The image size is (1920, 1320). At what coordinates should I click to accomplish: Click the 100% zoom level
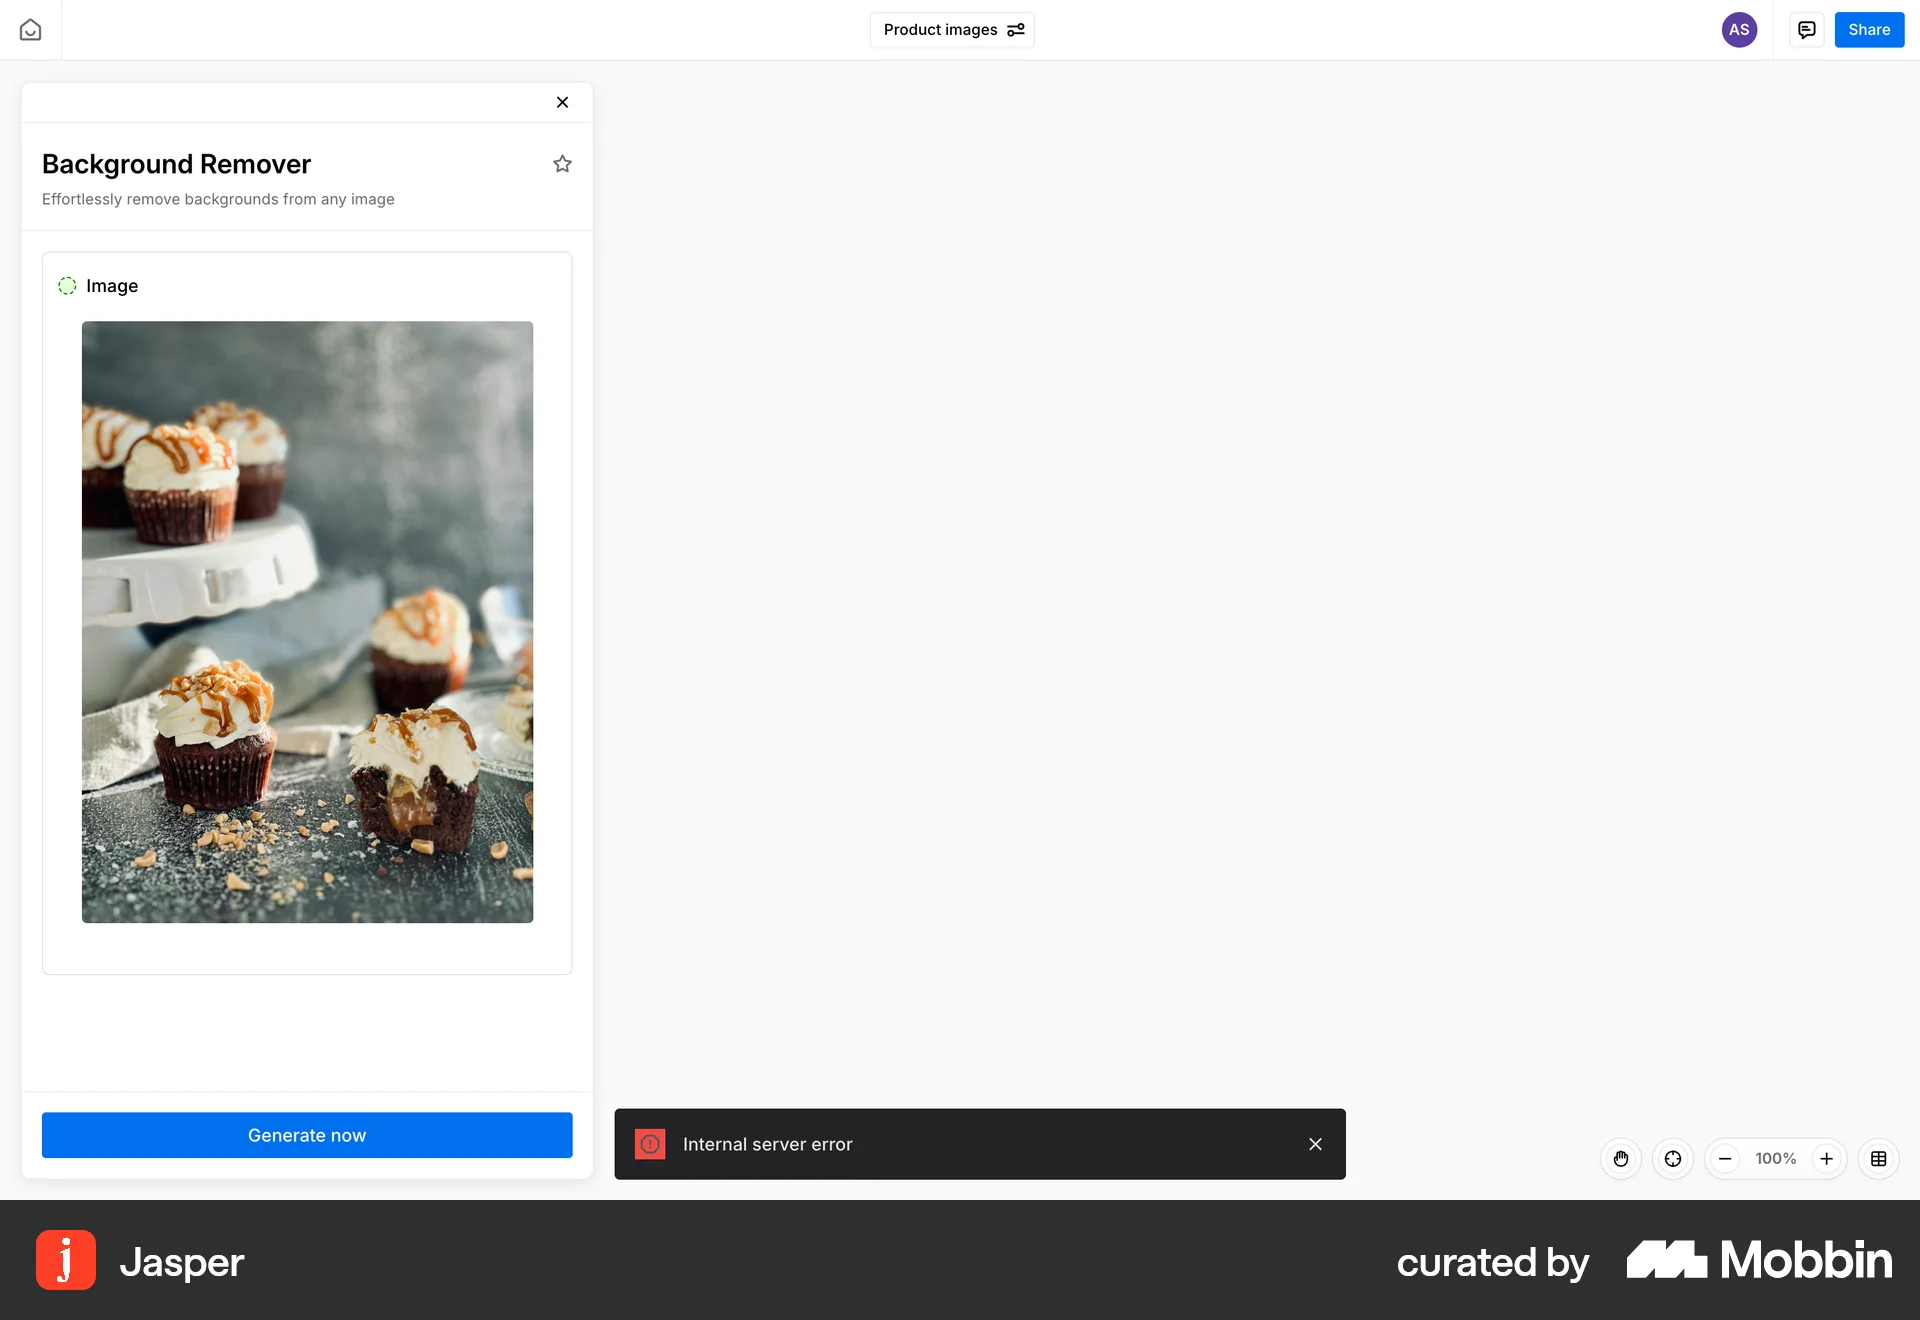(x=1775, y=1158)
